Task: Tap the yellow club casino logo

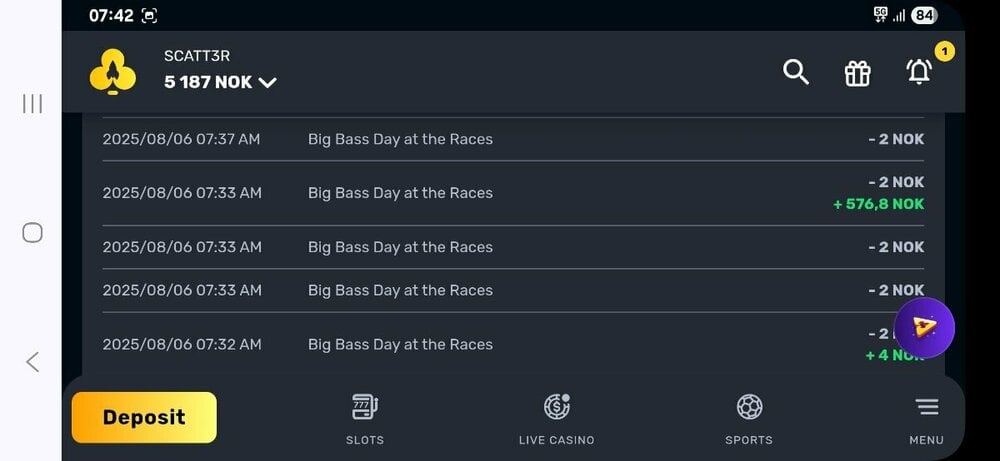Action: (x=113, y=71)
